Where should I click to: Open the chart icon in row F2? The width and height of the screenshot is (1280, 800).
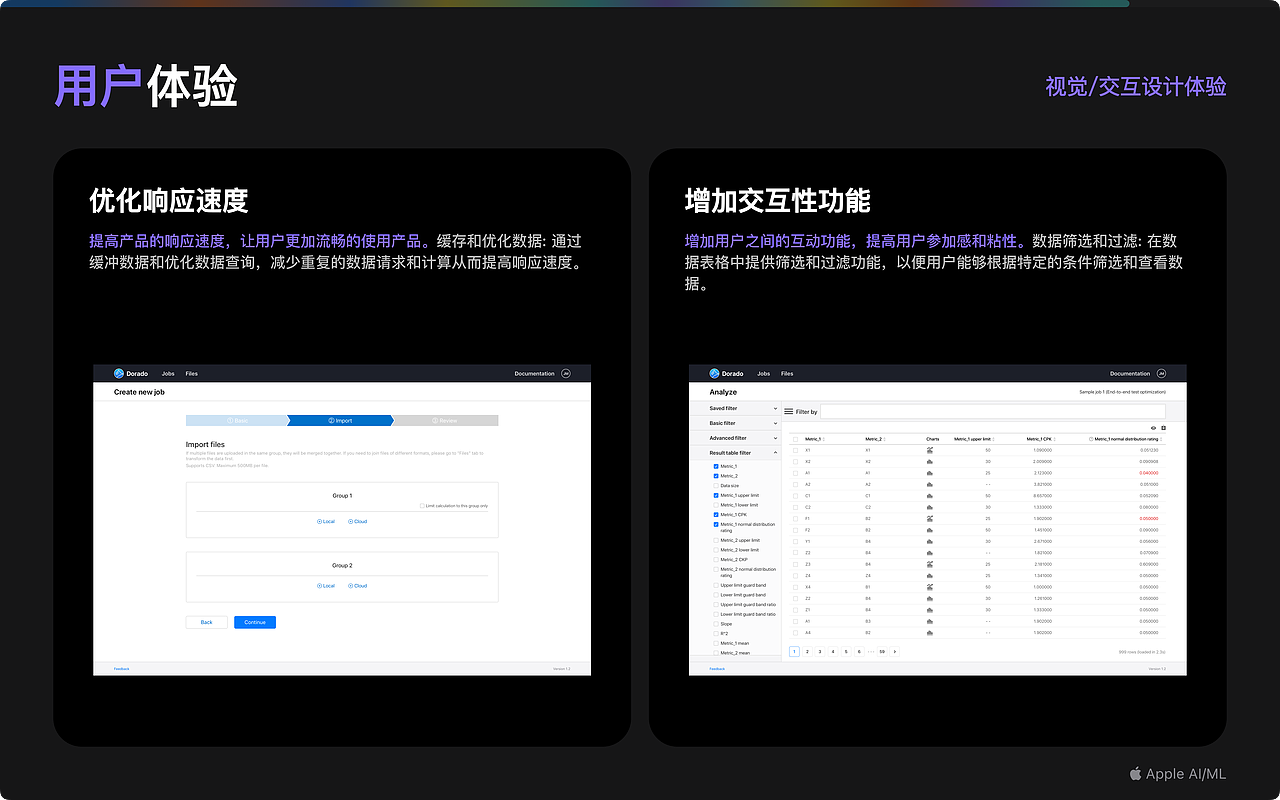click(x=930, y=530)
